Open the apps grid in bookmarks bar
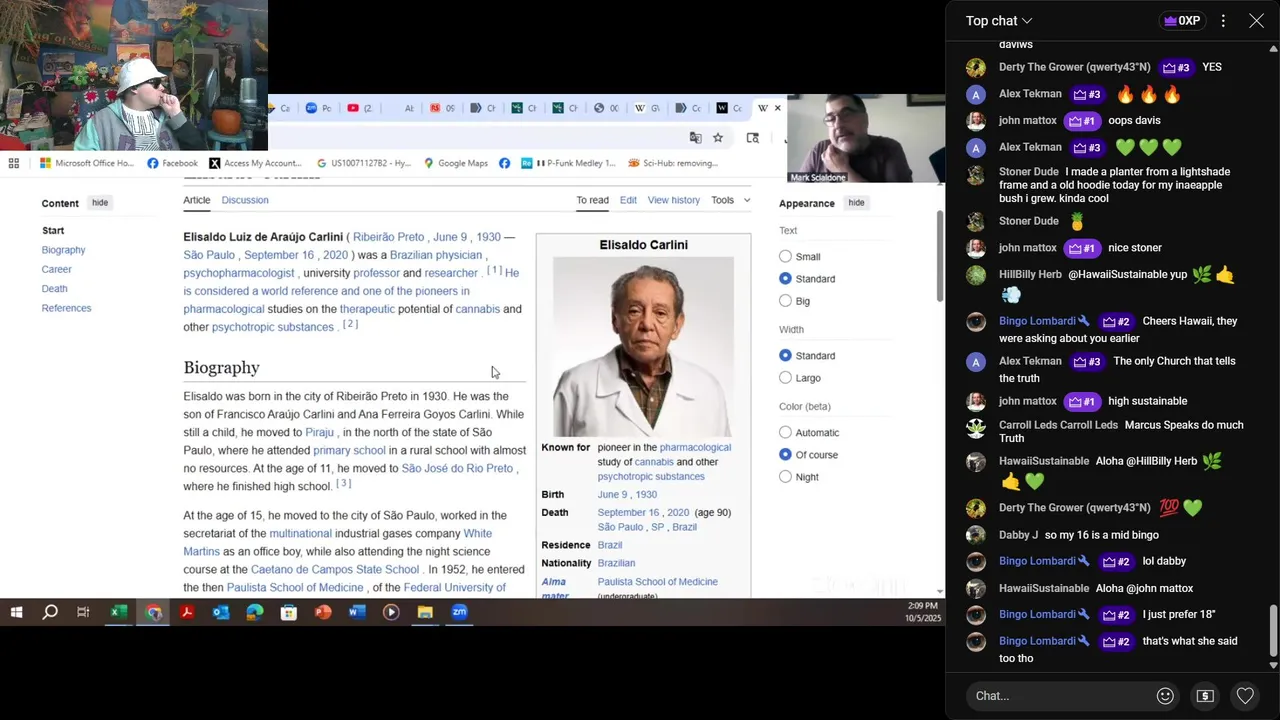The width and height of the screenshot is (1280, 720). click(x=14, y=163)
